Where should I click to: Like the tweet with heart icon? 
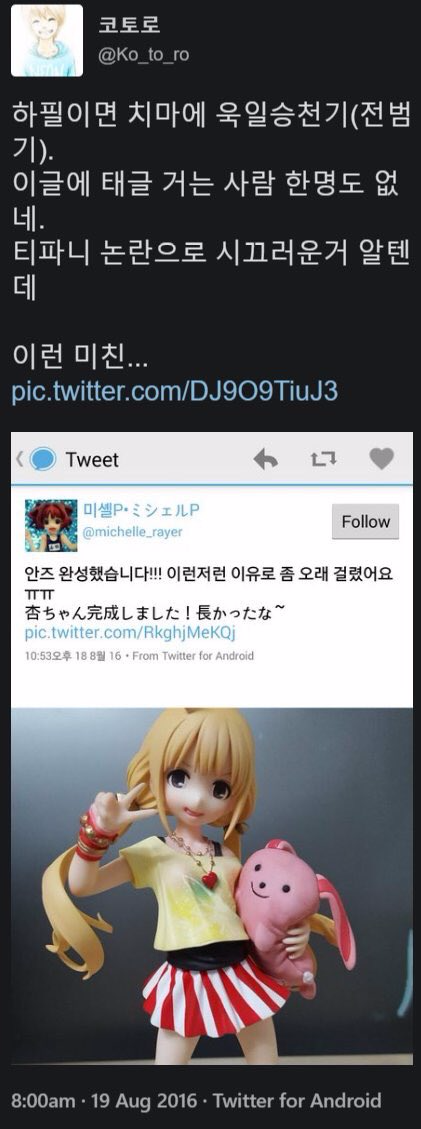381,459
